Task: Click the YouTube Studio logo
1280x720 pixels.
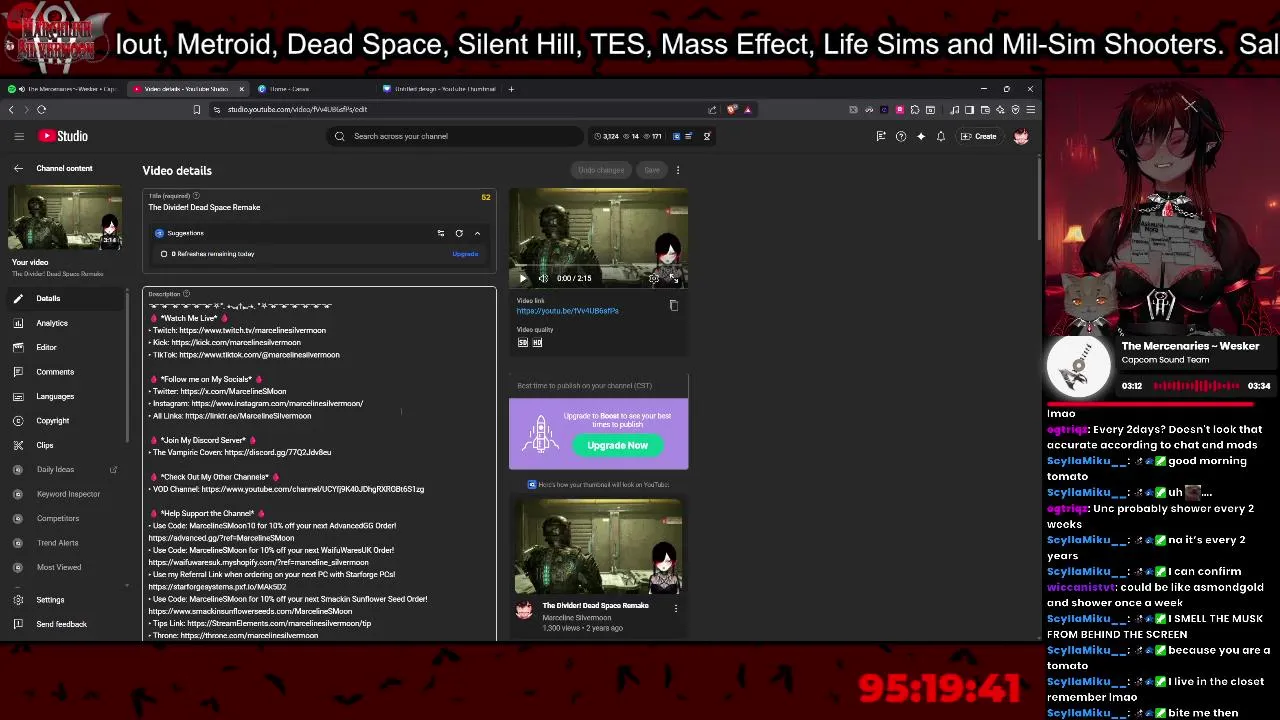Action: [64, 136]
